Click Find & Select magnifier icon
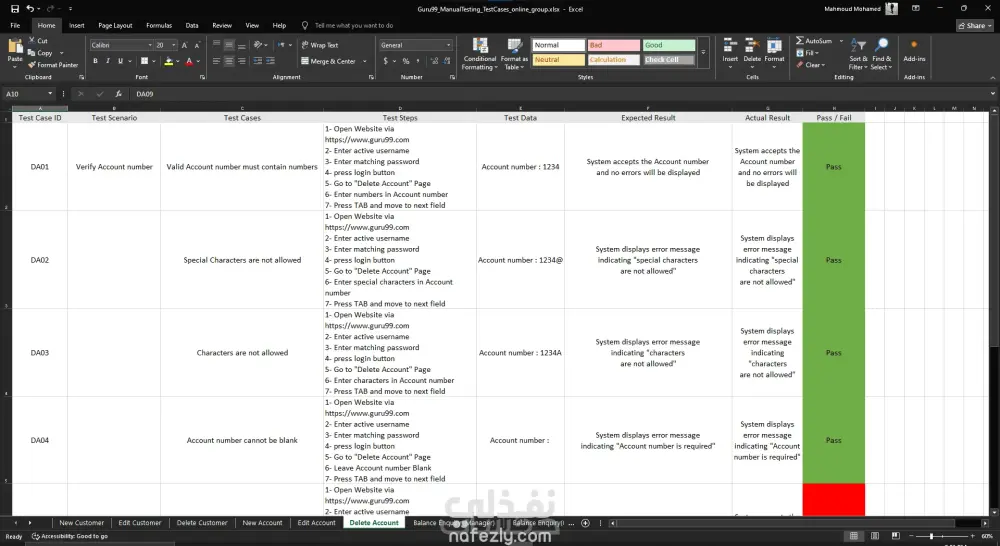The height and width of the screenshot is (546, 1000). point(881,45)
